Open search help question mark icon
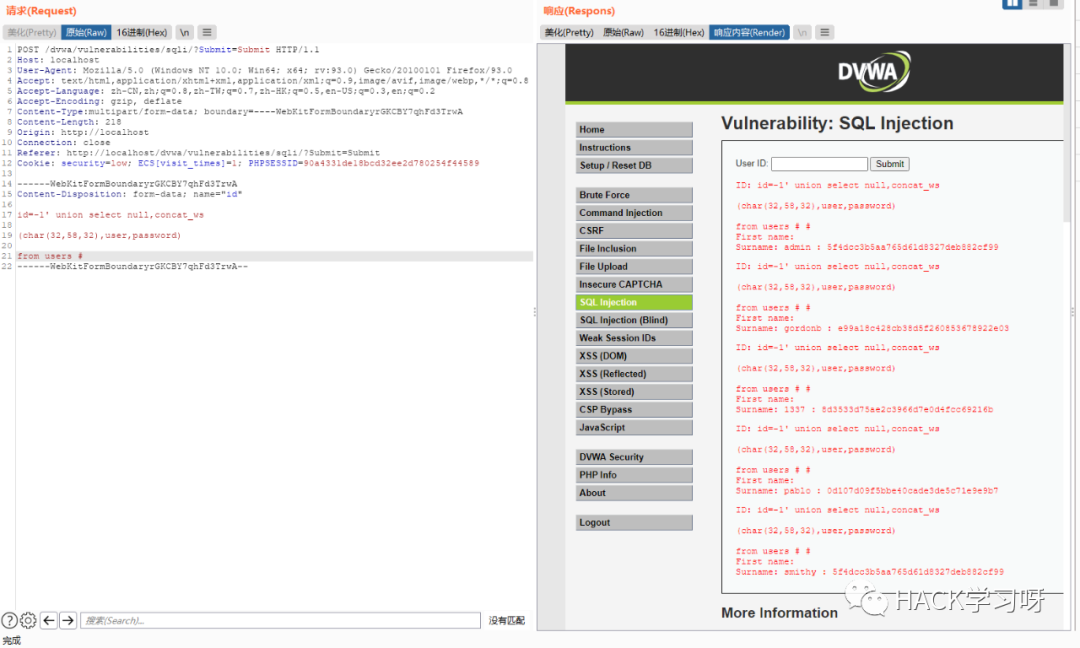This screenshot has width=1080, height=648. (x=9, y=620)
